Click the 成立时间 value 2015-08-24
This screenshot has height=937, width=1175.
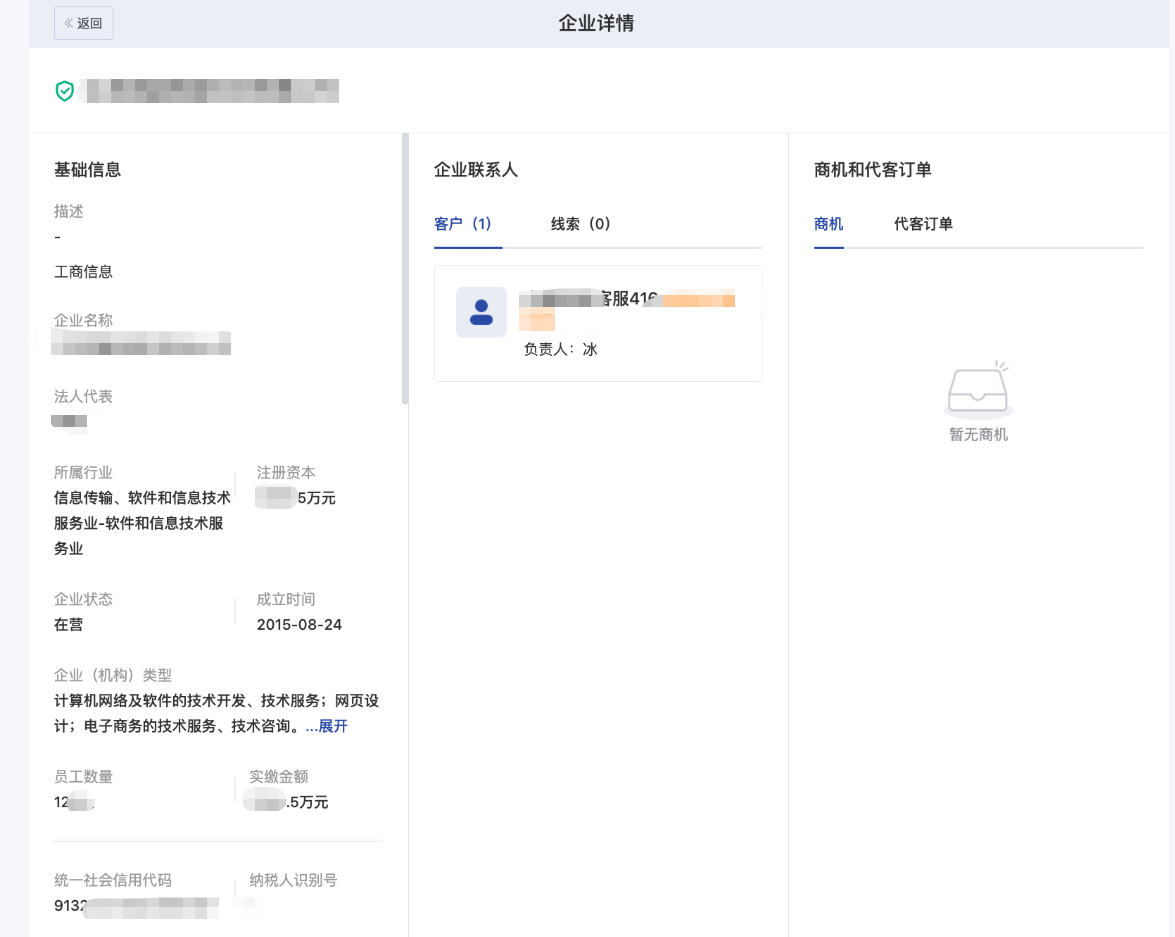(x=299, y=624)
